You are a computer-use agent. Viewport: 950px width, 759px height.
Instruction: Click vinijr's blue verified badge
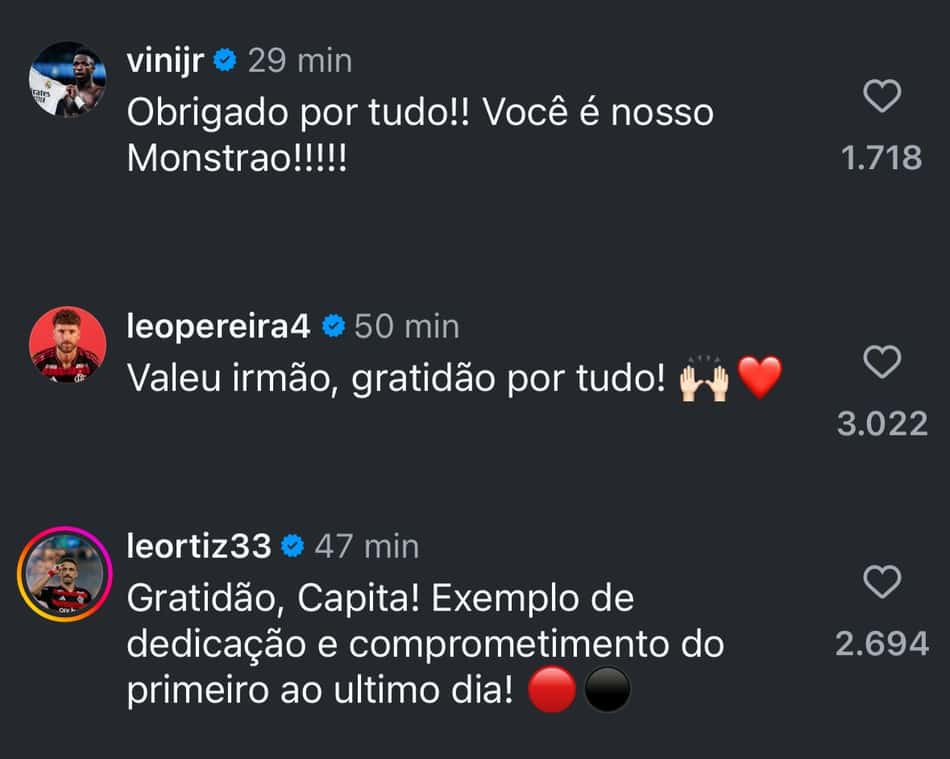click(x=225, y=60)
